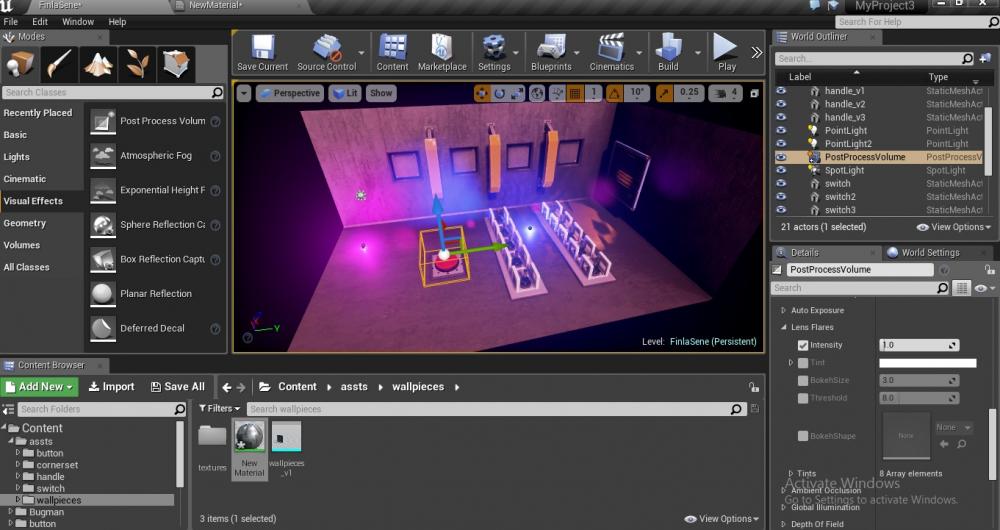Enable the BokehShape checkbox

[803, 436]
